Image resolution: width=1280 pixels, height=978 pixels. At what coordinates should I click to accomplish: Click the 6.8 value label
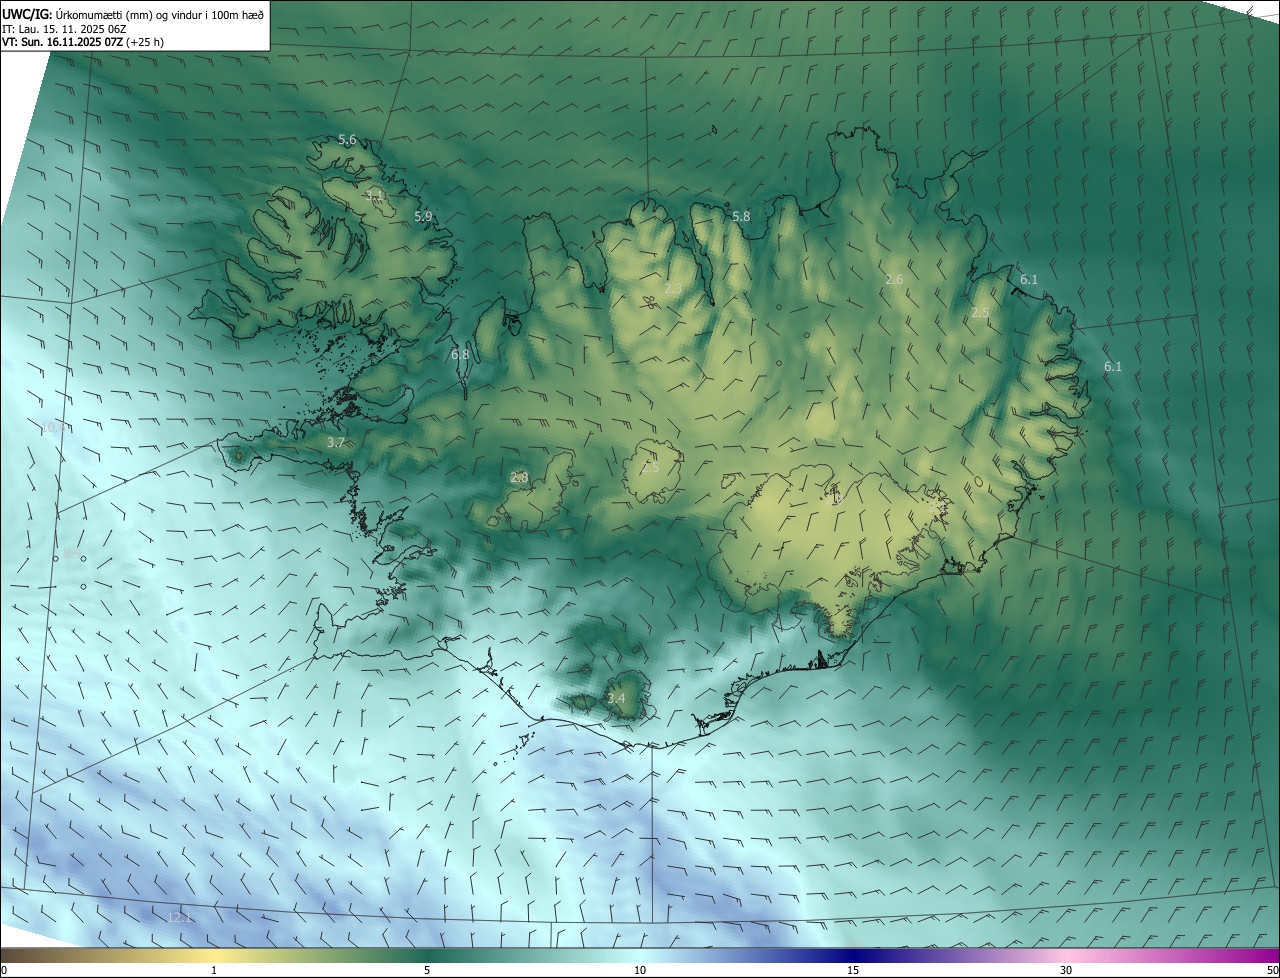(460, 354)
